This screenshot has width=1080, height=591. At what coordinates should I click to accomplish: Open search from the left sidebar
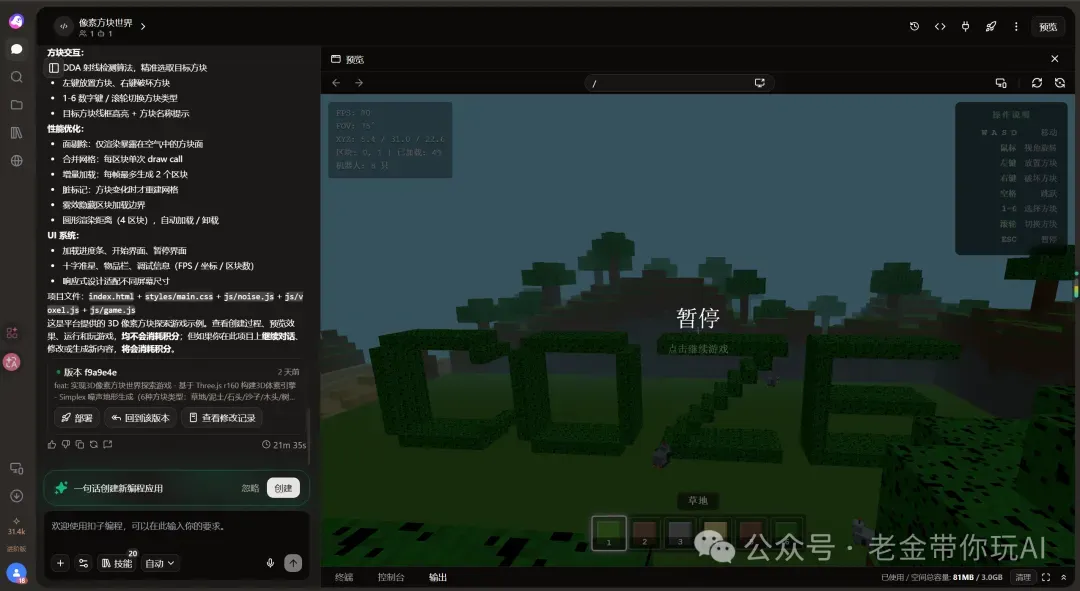pos(17,77)
